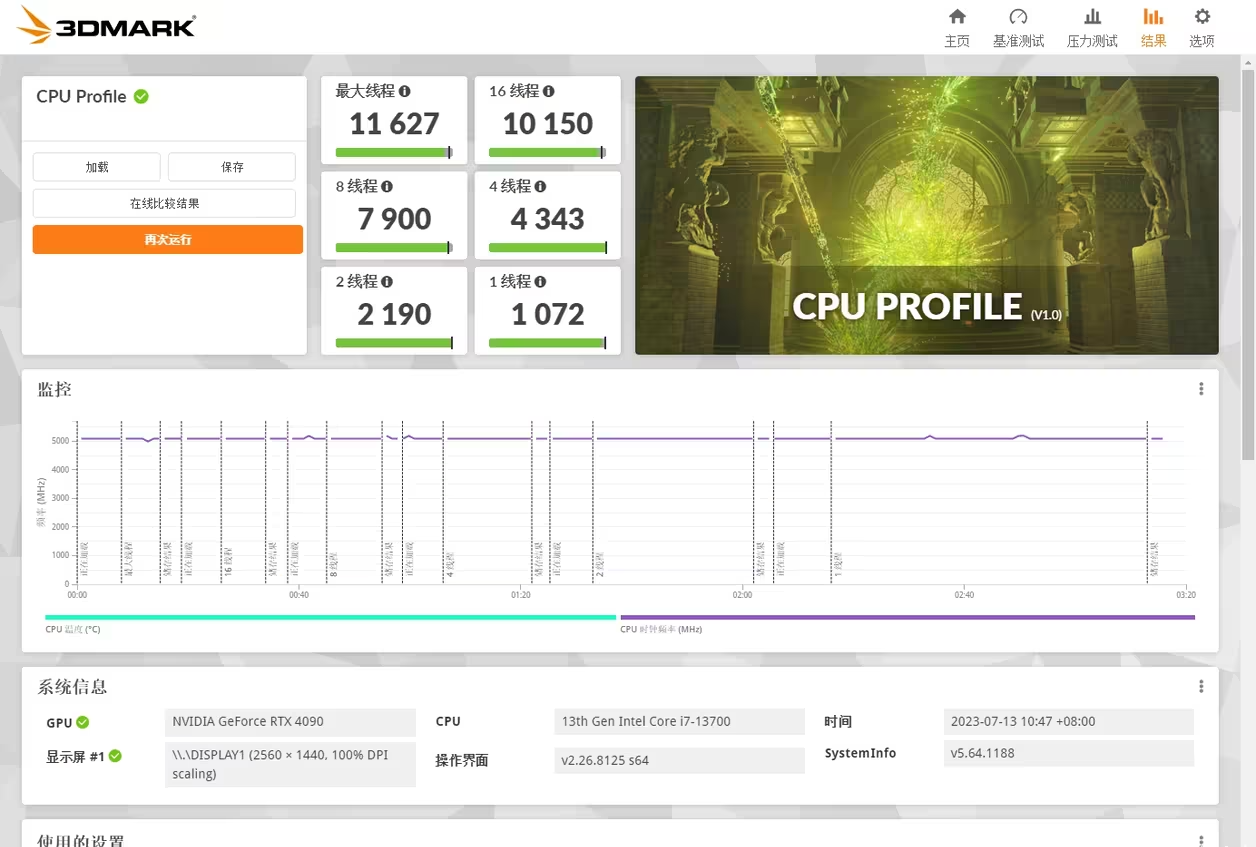Click info icon beside 最大线程
This screenshot has width=1256, height=847.
tap(405, 91)
